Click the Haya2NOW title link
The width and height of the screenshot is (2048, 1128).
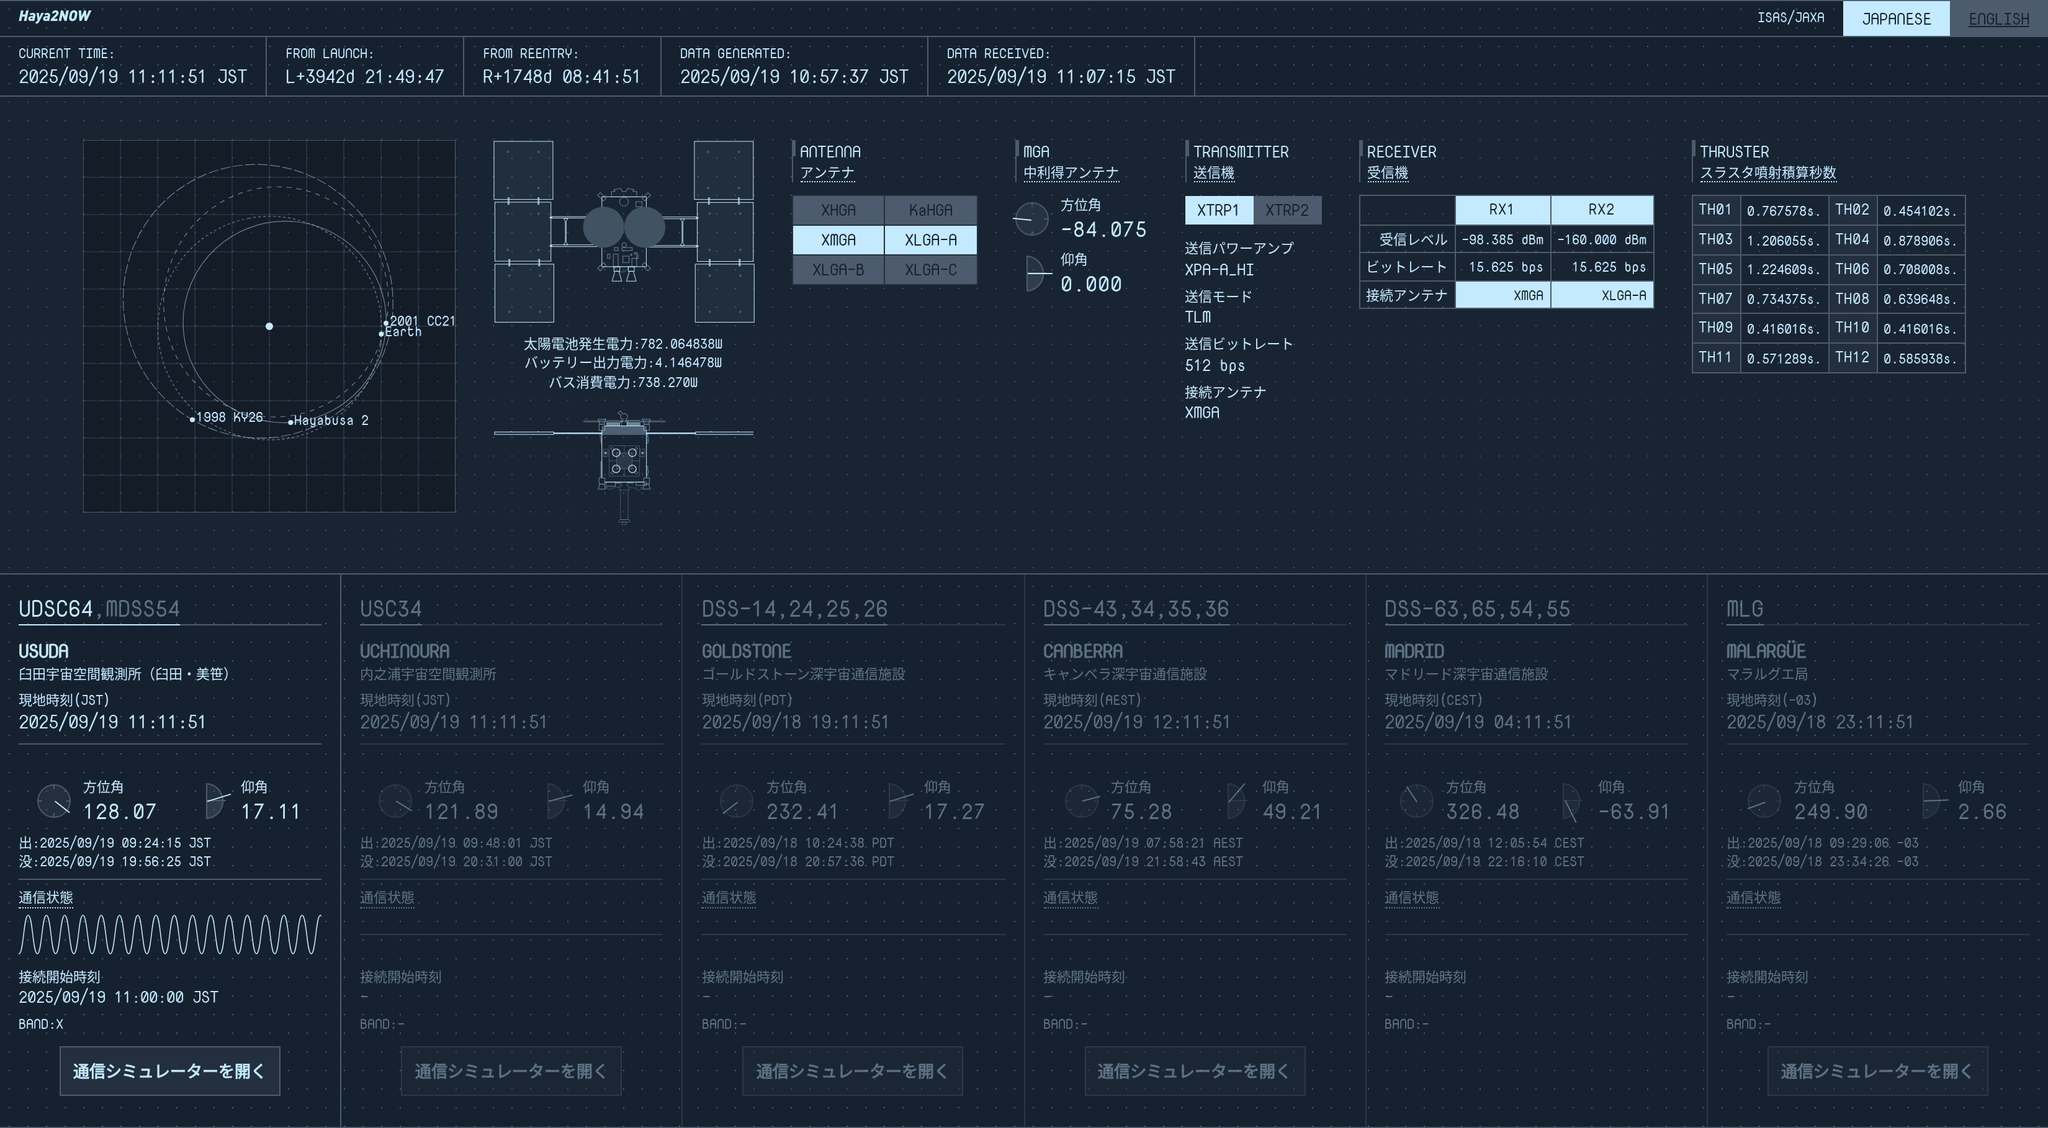pos(54,16)
